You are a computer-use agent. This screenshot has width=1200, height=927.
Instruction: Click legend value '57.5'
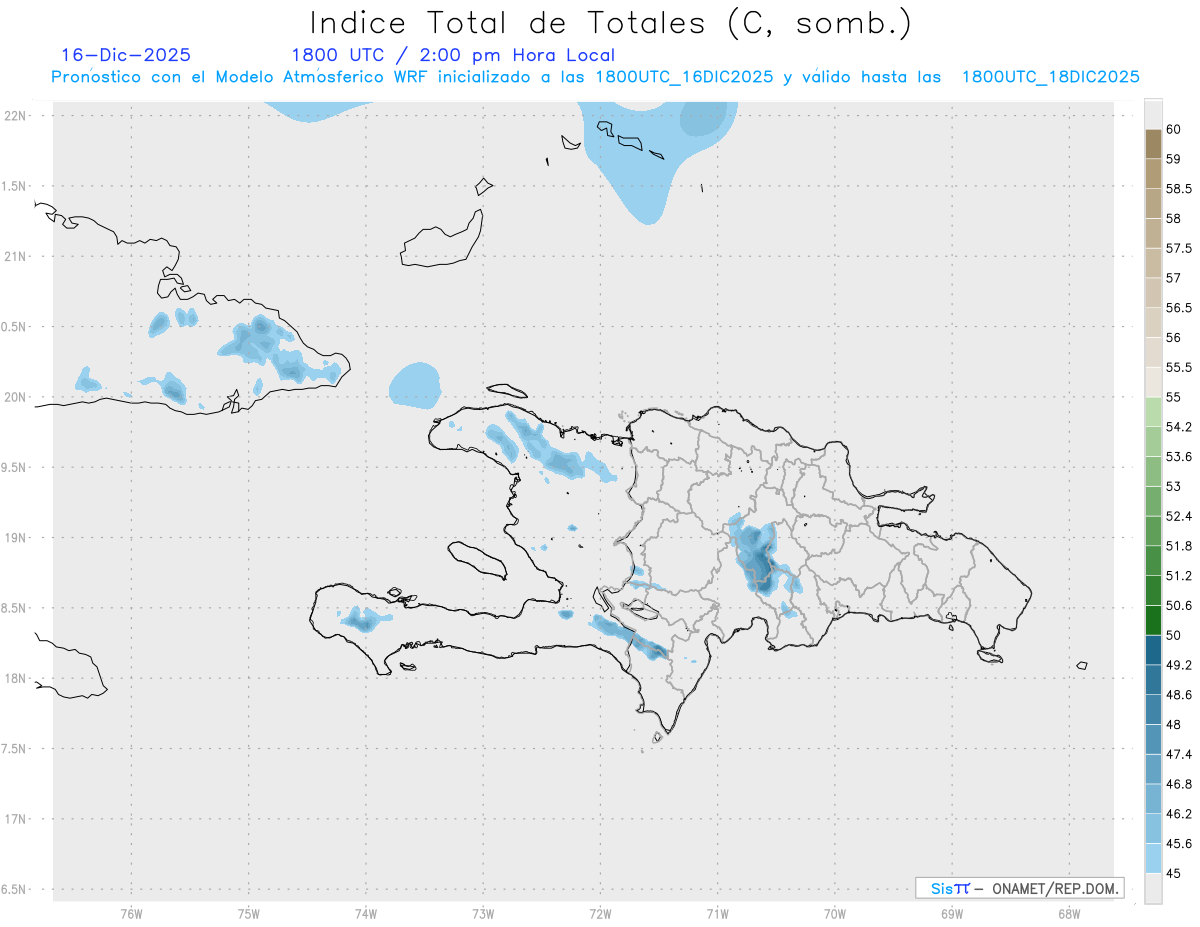click(x=1179, y=248)
